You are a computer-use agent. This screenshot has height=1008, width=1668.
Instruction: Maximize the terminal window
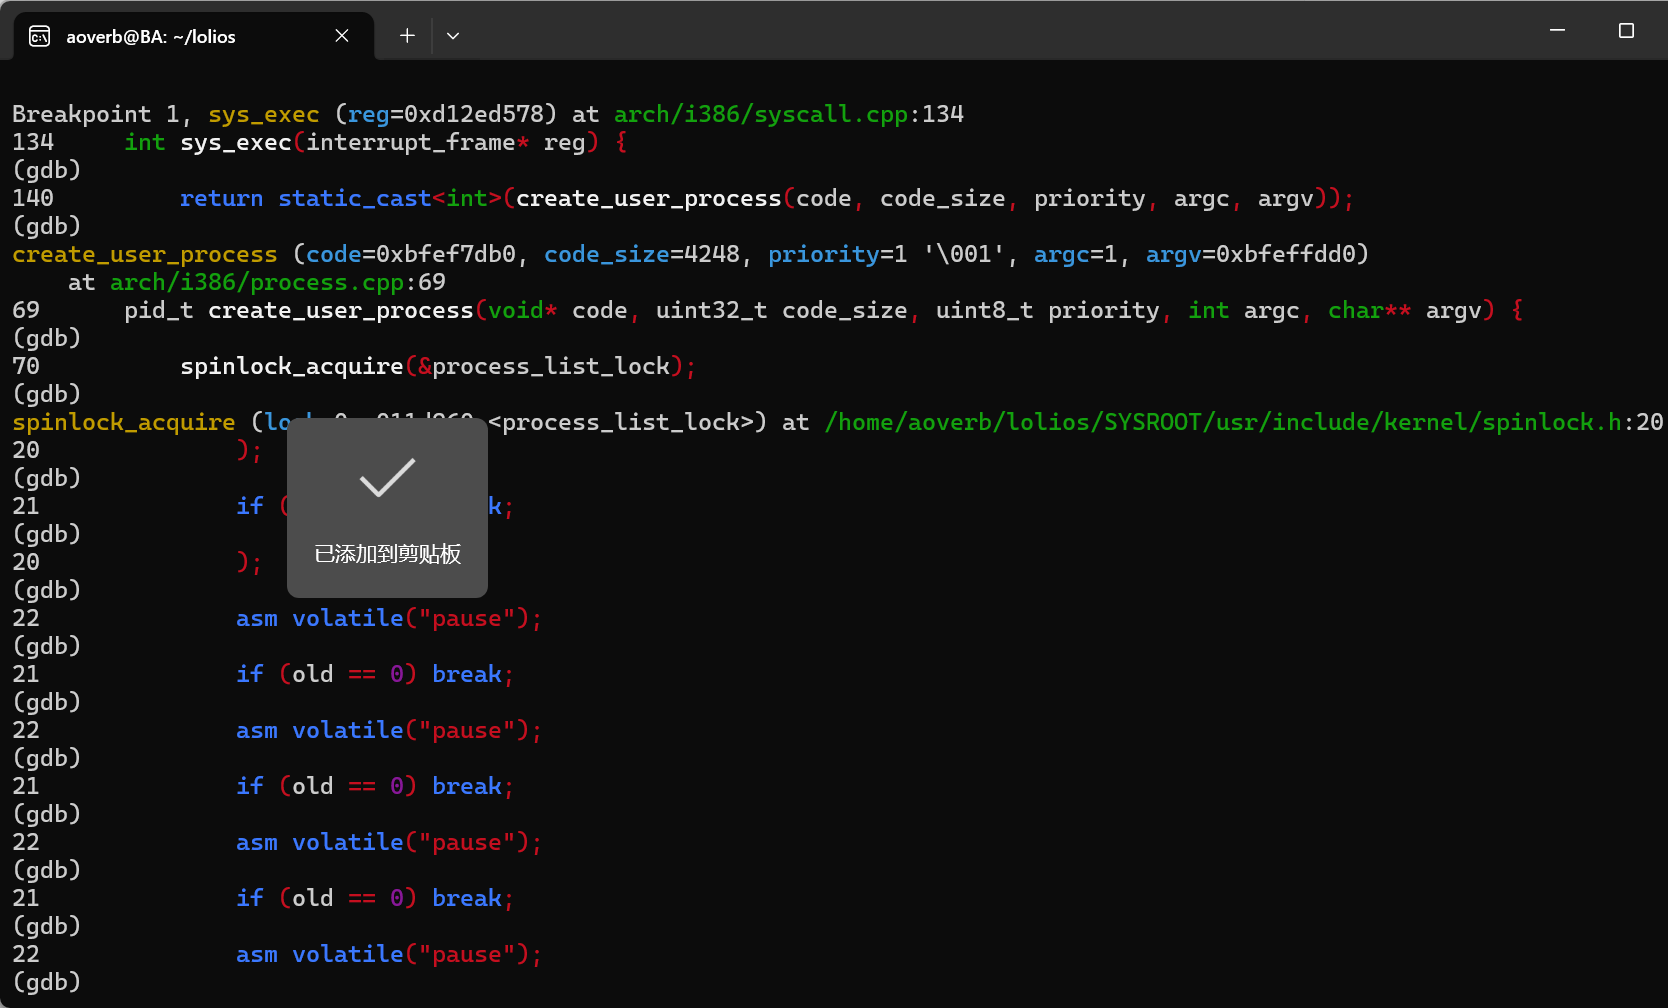1626,31
